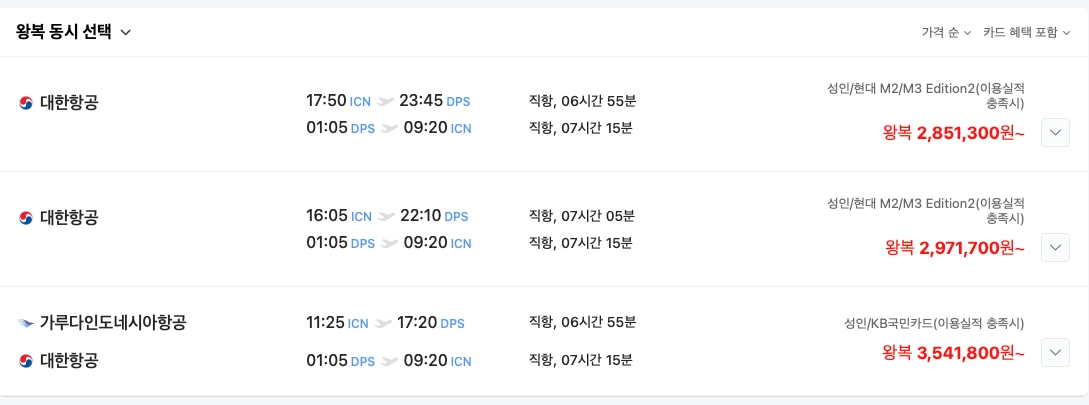Click the plane icon beside the 11:25 departure
Image resolution: width=1089 pixels, height=405 pixels.
[x=383, y=323]
